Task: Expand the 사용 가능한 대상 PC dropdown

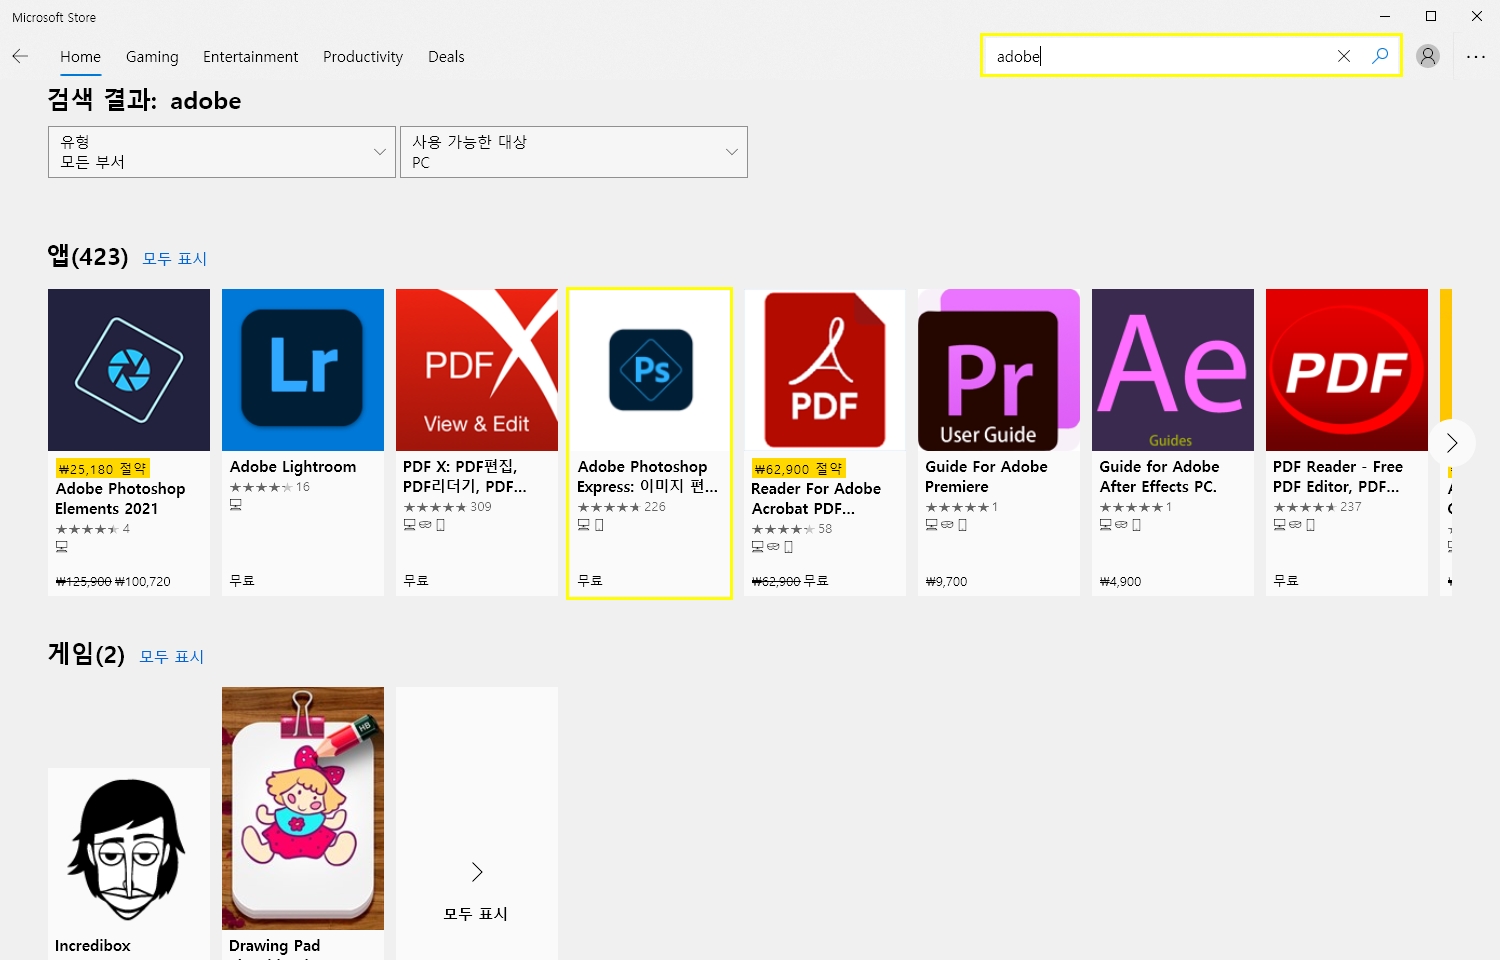Action: (574, 152)
